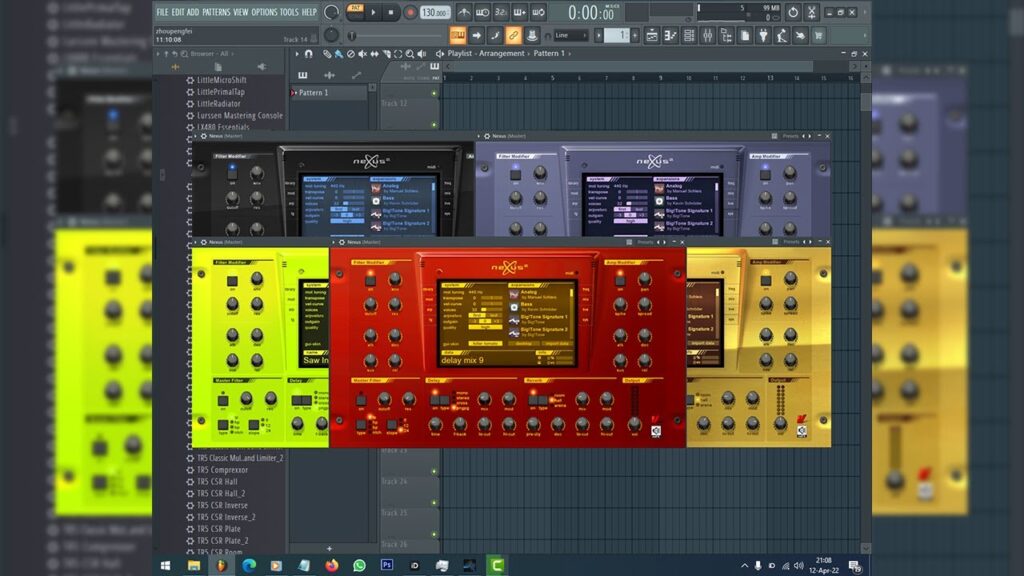Toggle Amp Modifier on button in red Nexus
This screenshot has height=576, width=1024.
coord(620,280)
